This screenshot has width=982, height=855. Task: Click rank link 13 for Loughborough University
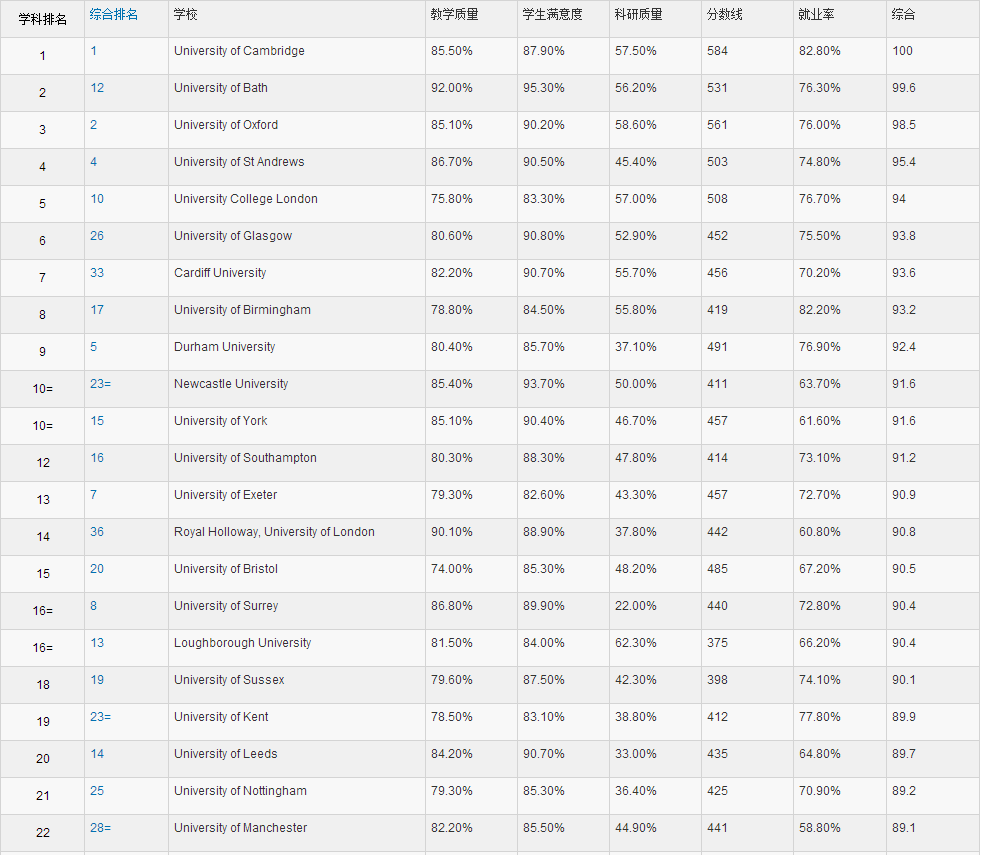(97, 643)
